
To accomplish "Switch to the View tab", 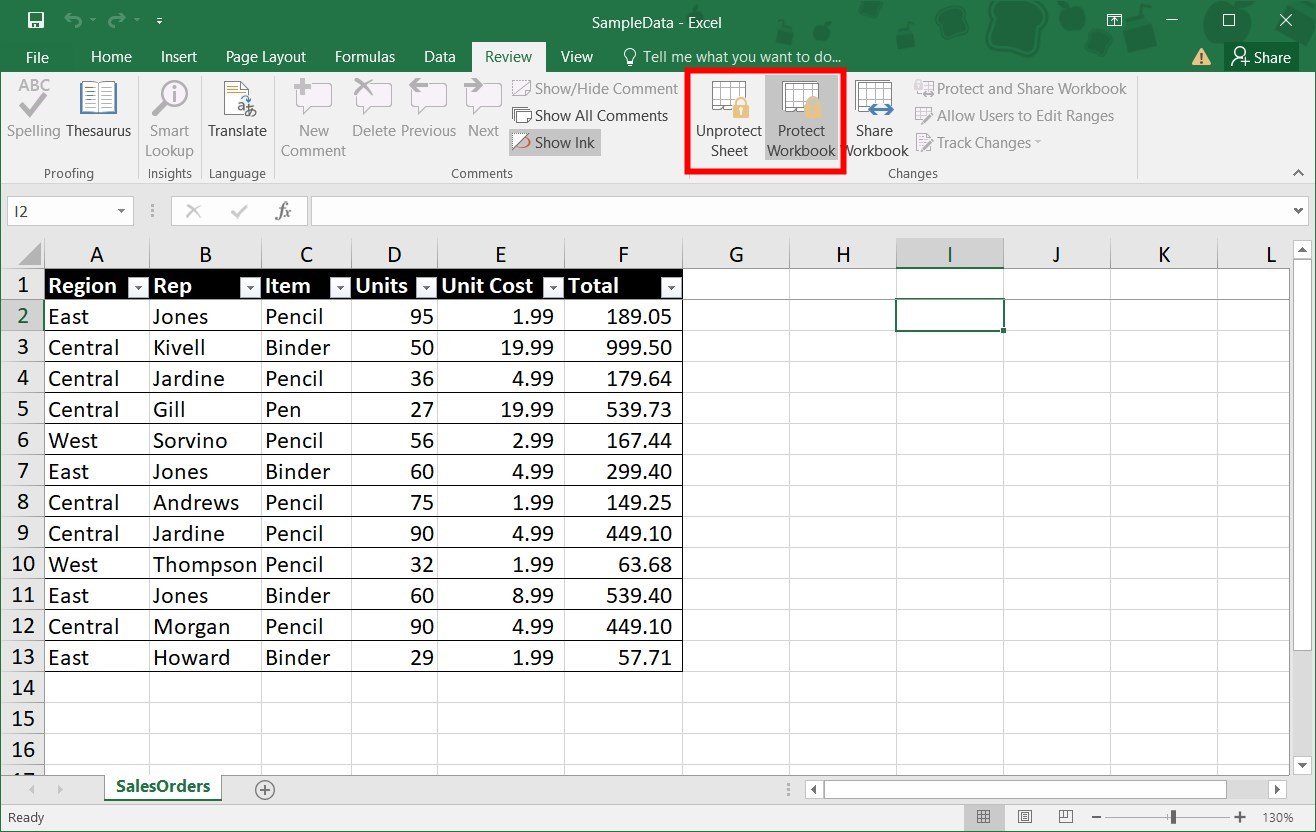I will click(x=577, y=57).
